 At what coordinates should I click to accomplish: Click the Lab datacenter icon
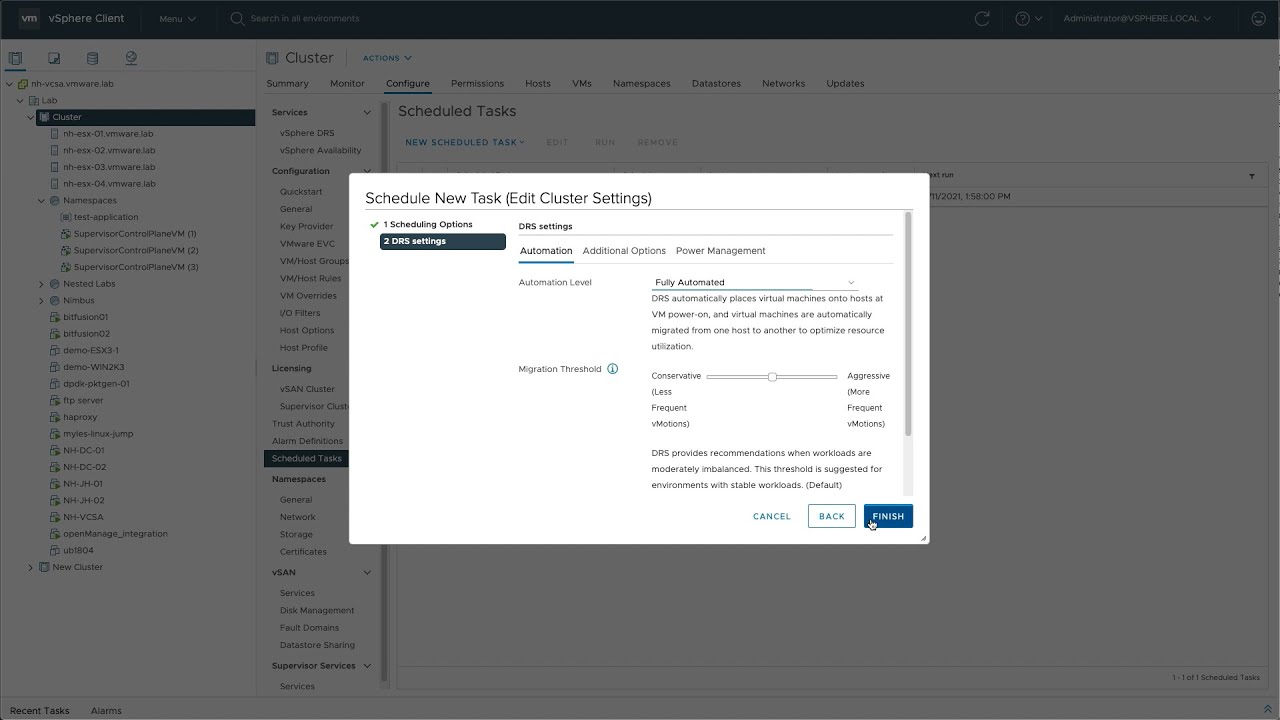point(33,100)
